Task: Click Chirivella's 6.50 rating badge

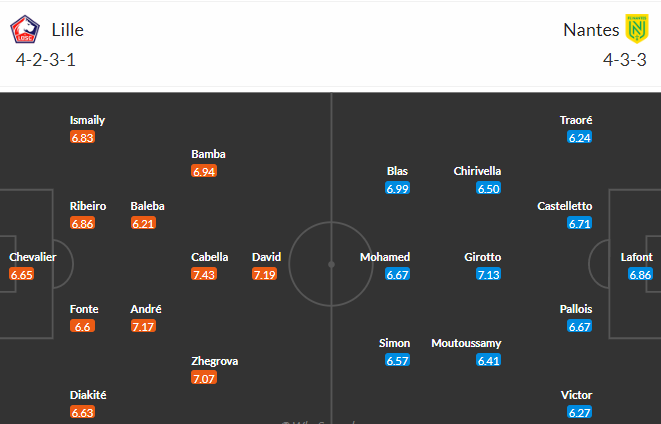Action: tap(489, 188)
